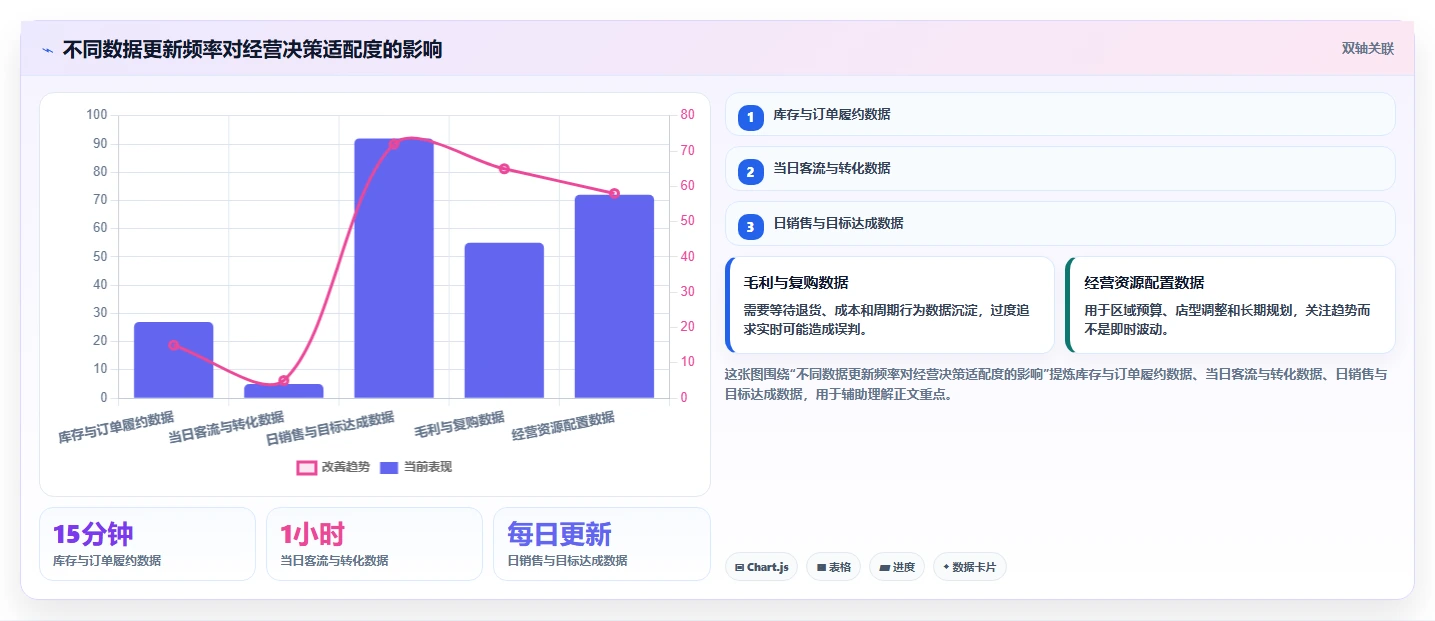1435x621 pixels.
Task: Click the 每日更新 stat card
Action: coord(602,544)
